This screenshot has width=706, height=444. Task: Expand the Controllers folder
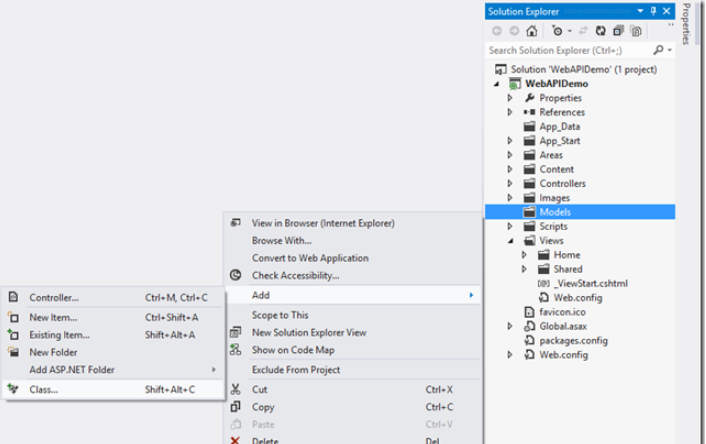tap(510, 184)
